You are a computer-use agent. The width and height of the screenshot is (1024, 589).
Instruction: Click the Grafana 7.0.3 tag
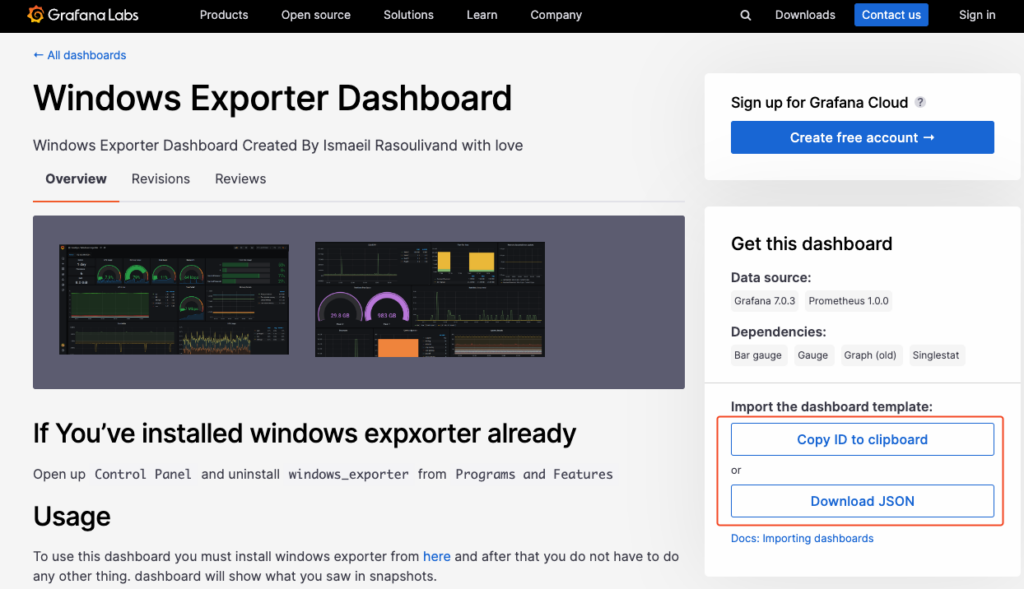(765, 301)
